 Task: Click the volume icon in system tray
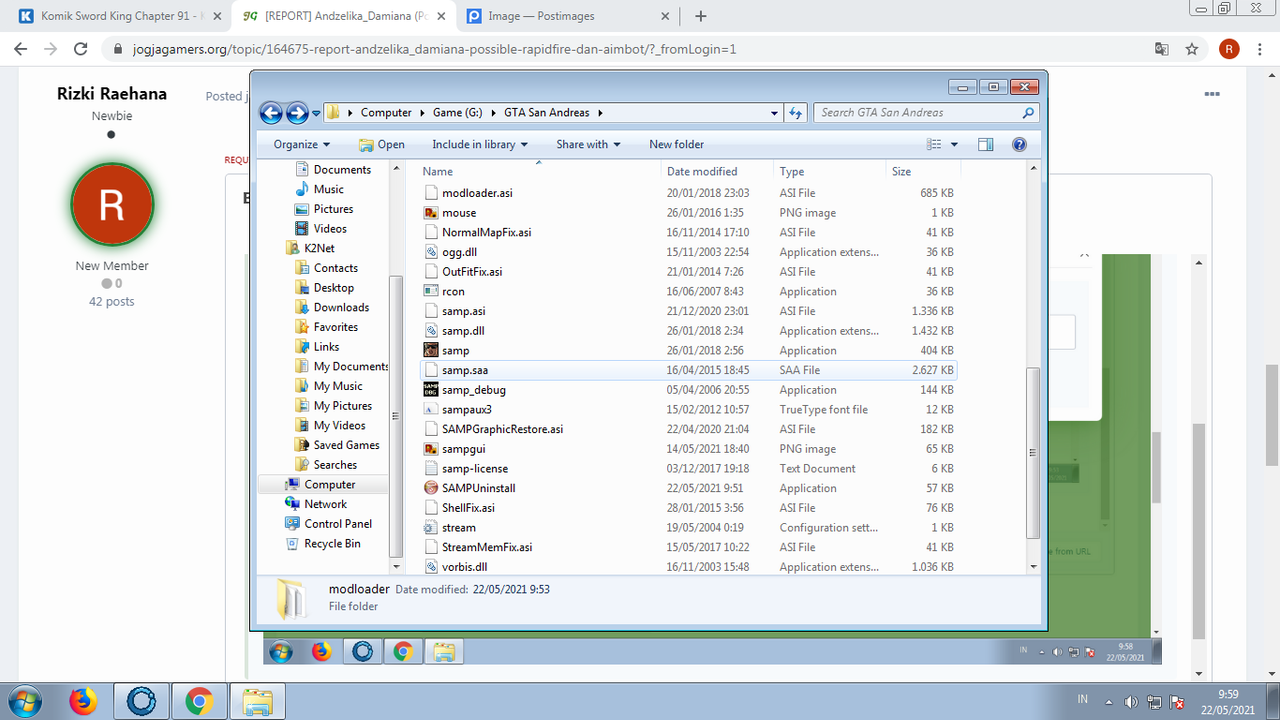pyautogui.click(x=1131, y=702)
